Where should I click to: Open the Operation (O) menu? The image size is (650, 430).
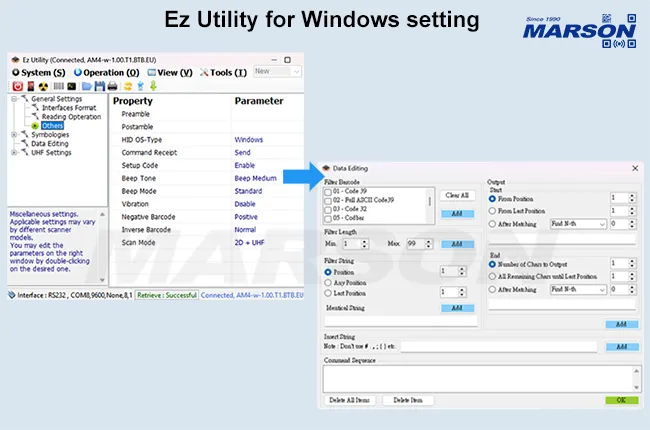coord(107,73)
